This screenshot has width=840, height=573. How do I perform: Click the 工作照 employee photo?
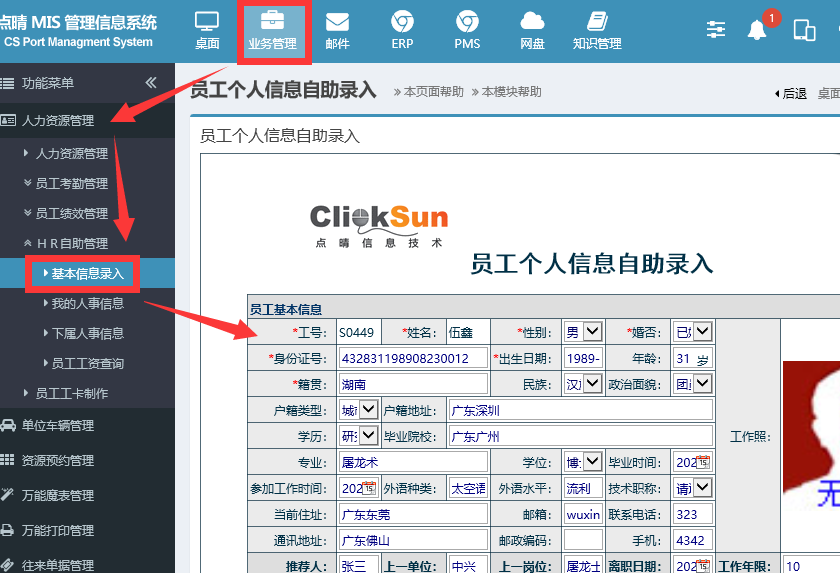[x=810, y=435]
